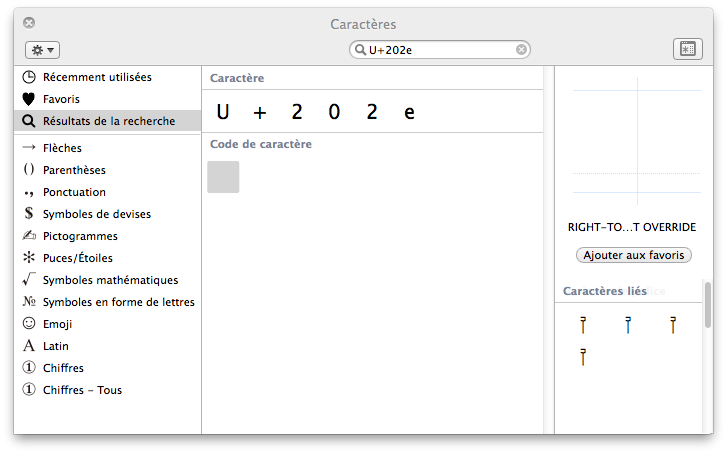Open Symboles de devises category

(96, 214)
